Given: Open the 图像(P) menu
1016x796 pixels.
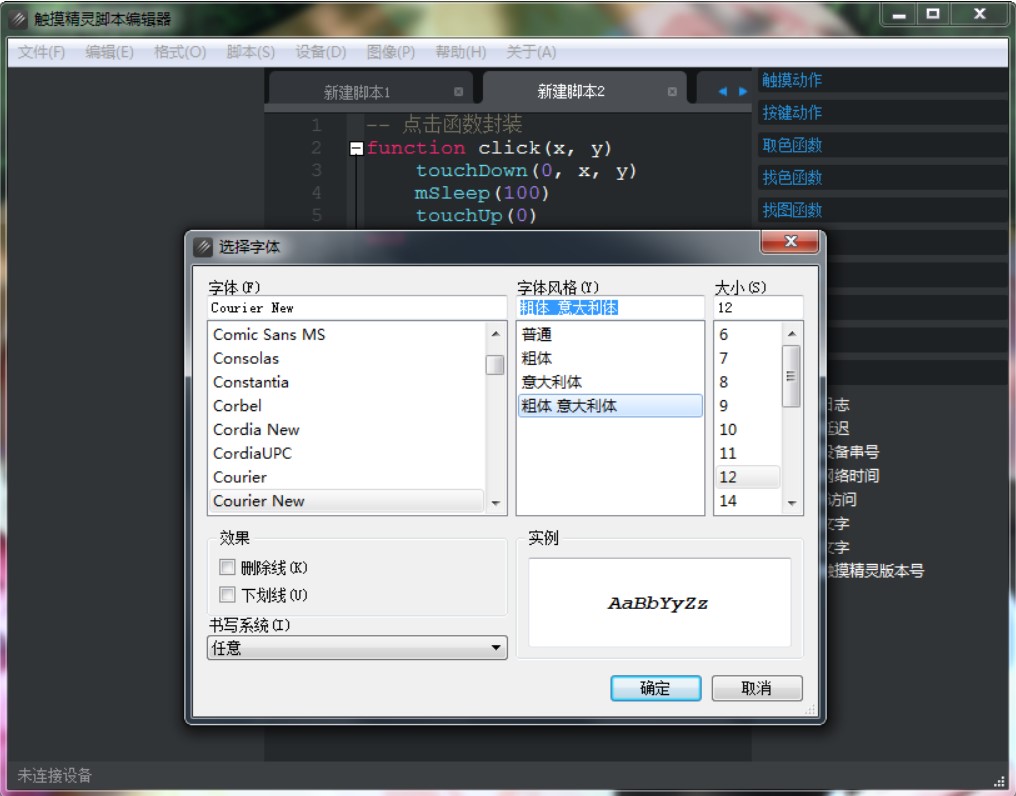Looking at the screenshot, I should 391,52.
